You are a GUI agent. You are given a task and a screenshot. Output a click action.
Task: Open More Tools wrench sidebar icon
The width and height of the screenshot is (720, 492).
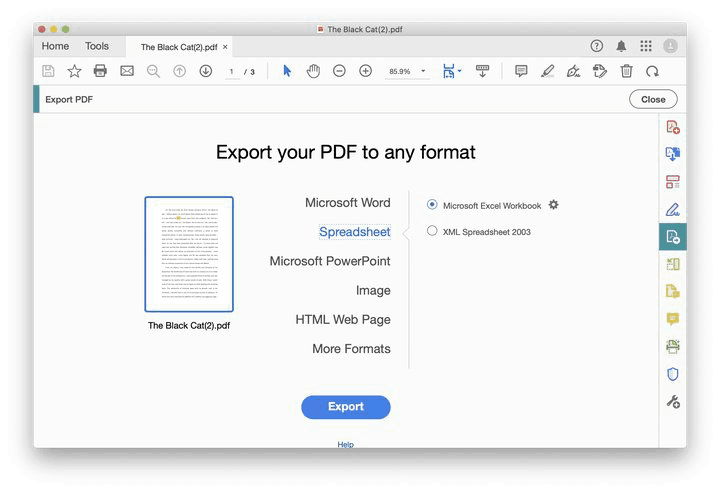(673, 402)
